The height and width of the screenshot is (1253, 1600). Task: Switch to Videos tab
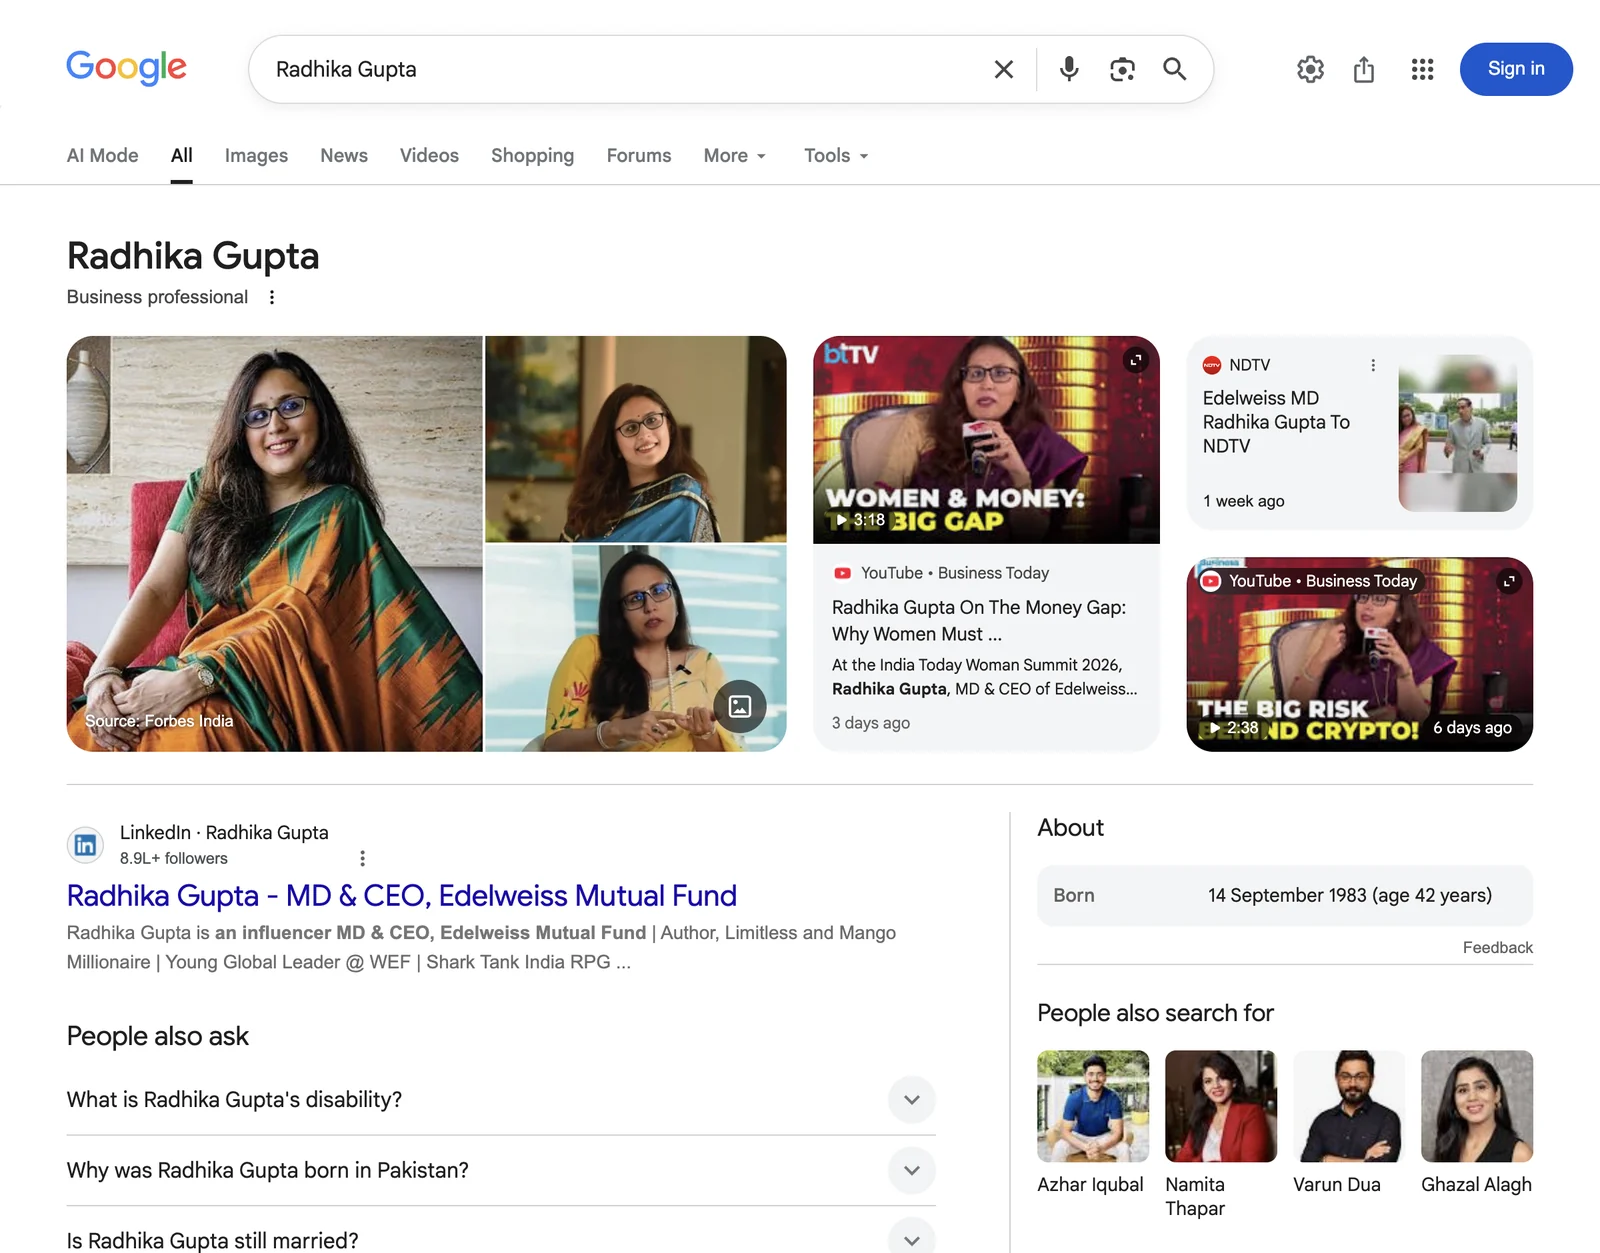[x=429, y=155]
